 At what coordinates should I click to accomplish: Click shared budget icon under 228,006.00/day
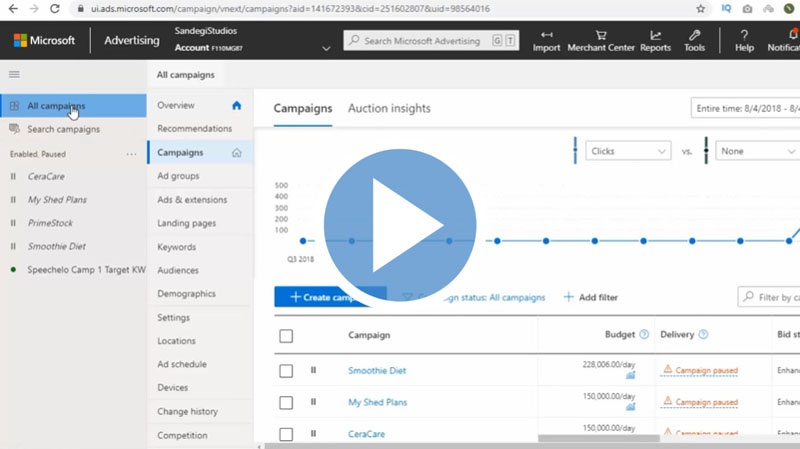click(x=631, y=375)
